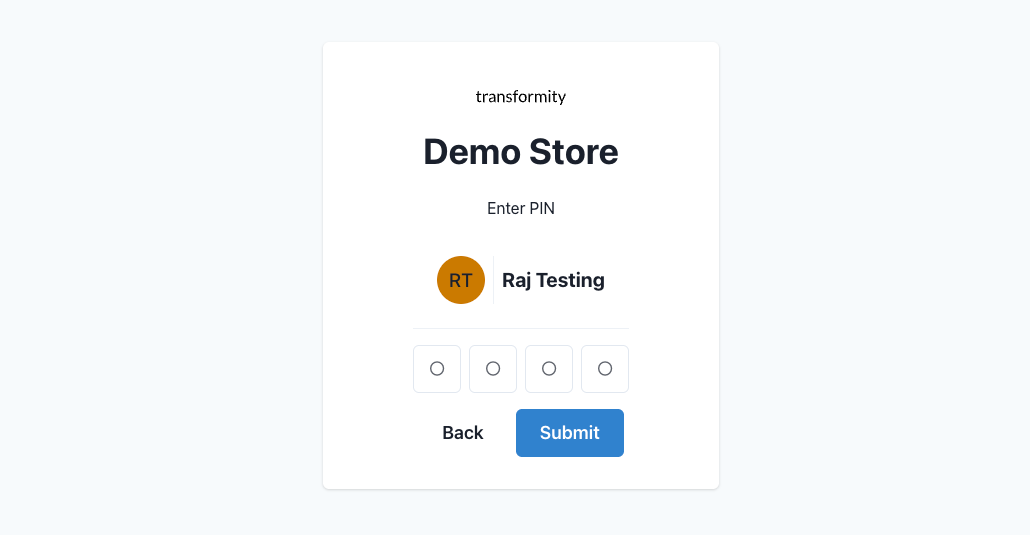Click the vertical separator beside the avatar

[x=493, y=280]
